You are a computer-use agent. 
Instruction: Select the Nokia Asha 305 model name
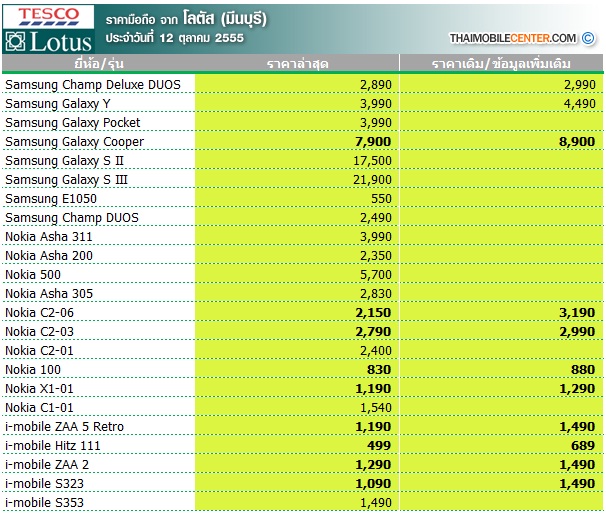pos(49,293)
